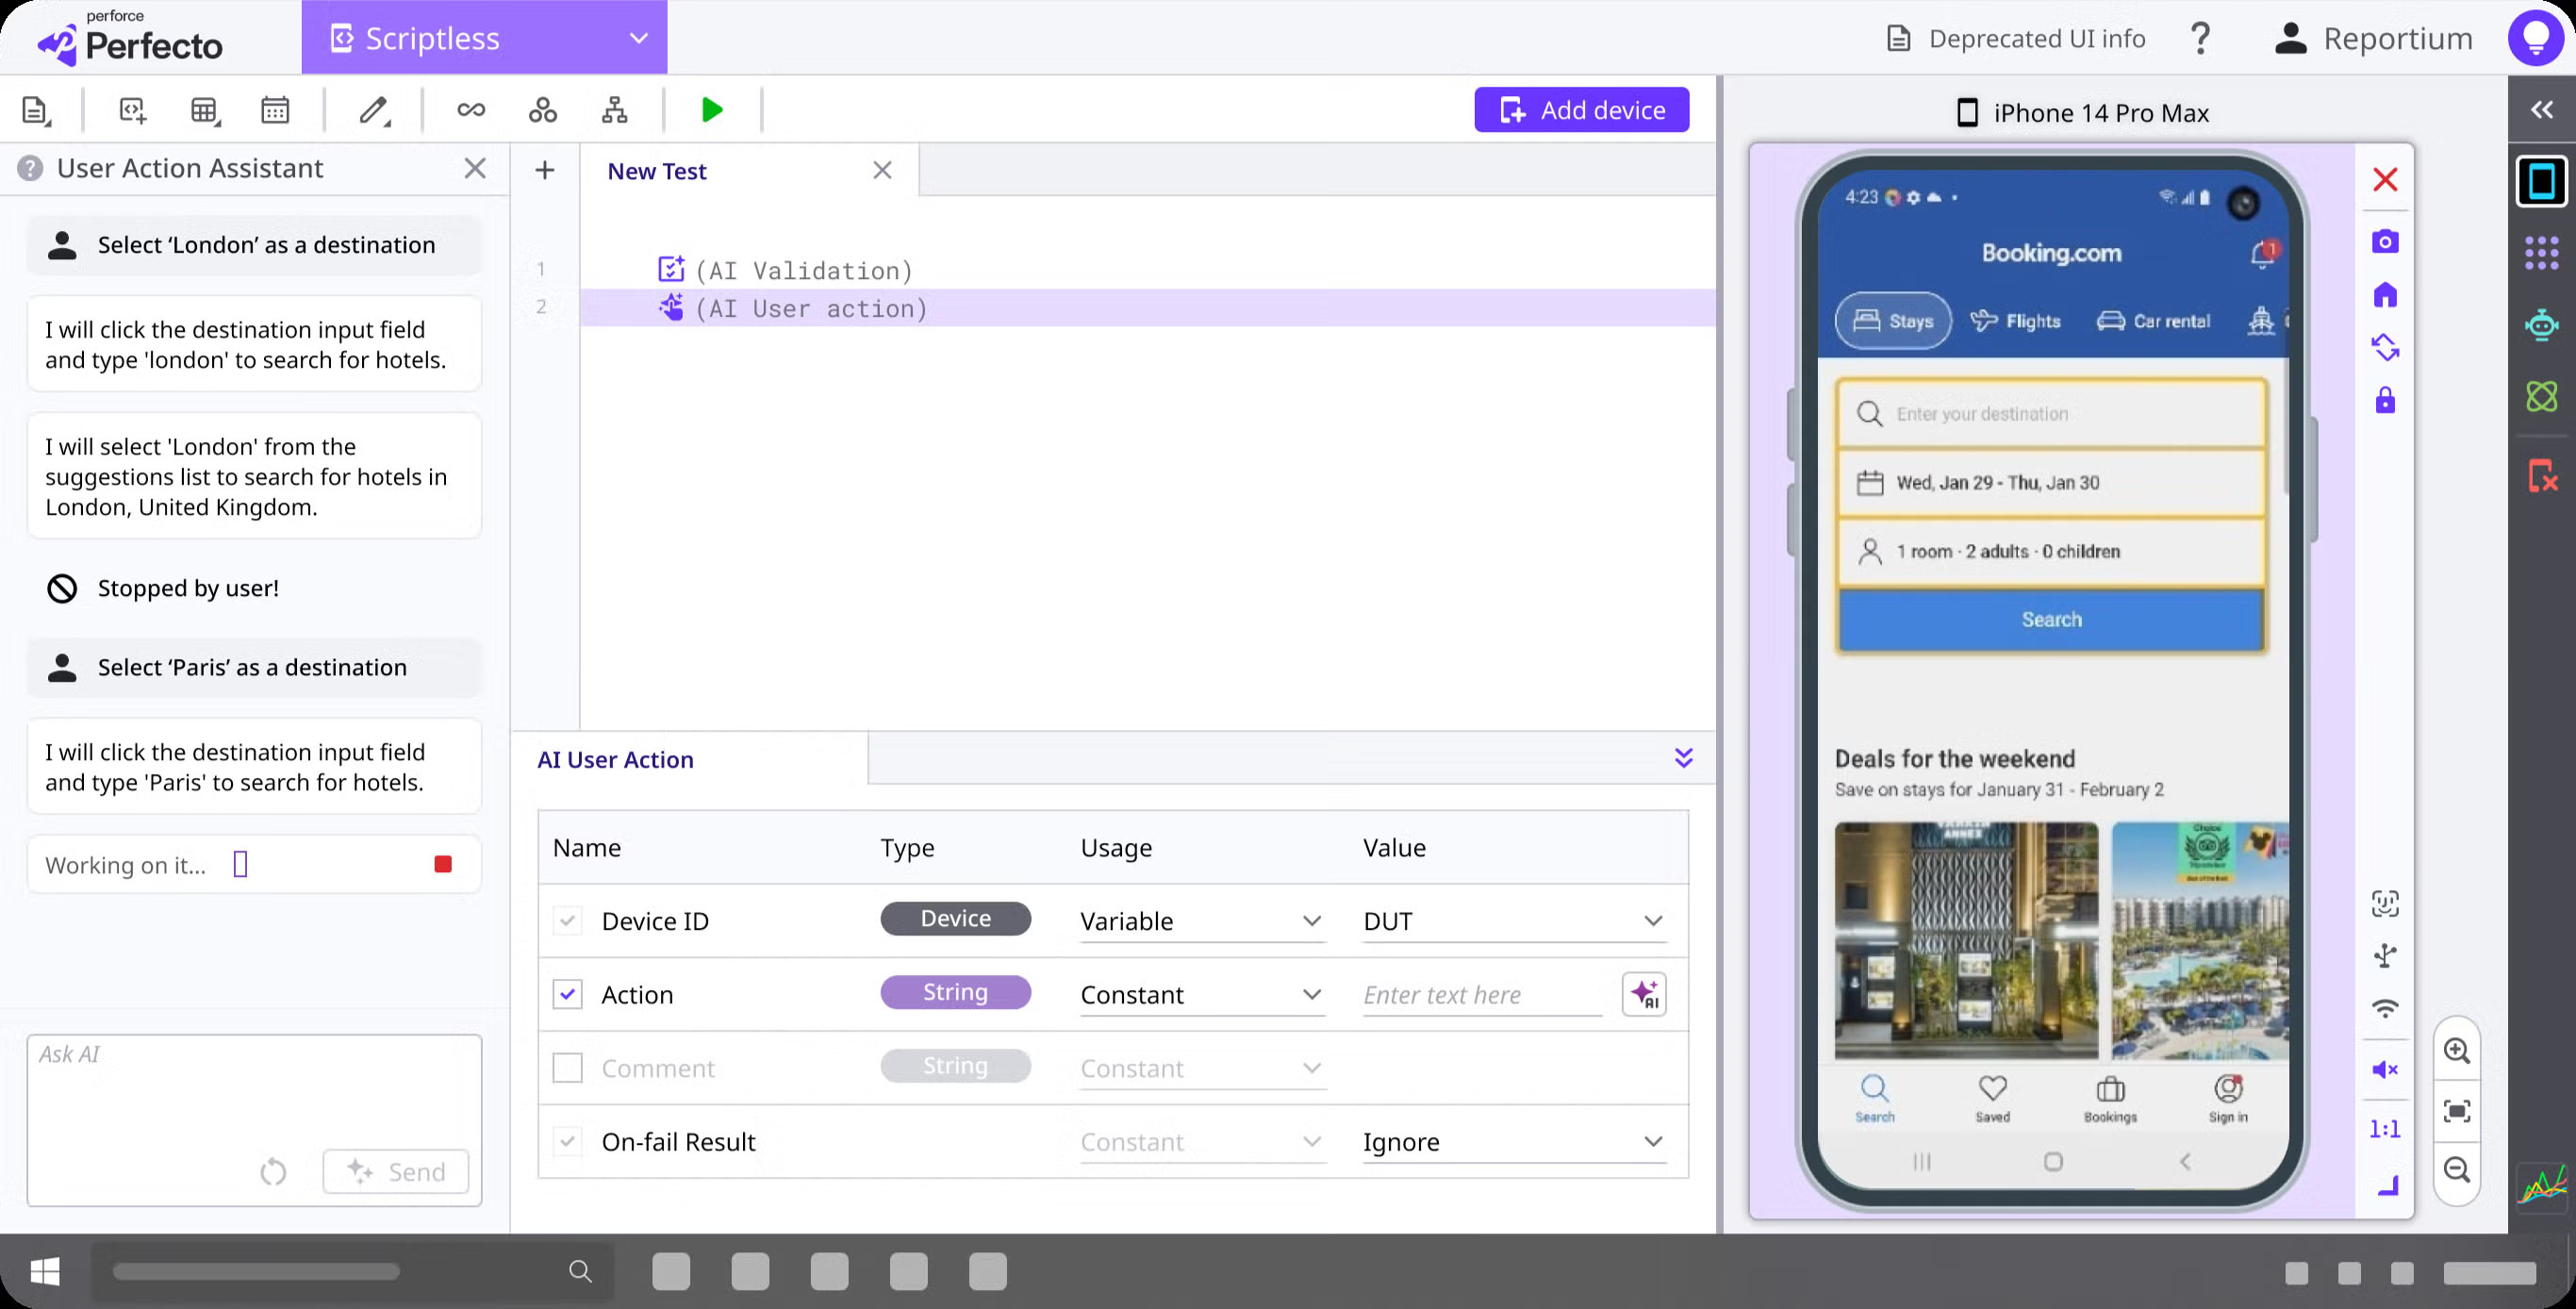Rotate the device with rotate icon
The height and width of the screenshot is (1309, 2576).
[2385, 347]
